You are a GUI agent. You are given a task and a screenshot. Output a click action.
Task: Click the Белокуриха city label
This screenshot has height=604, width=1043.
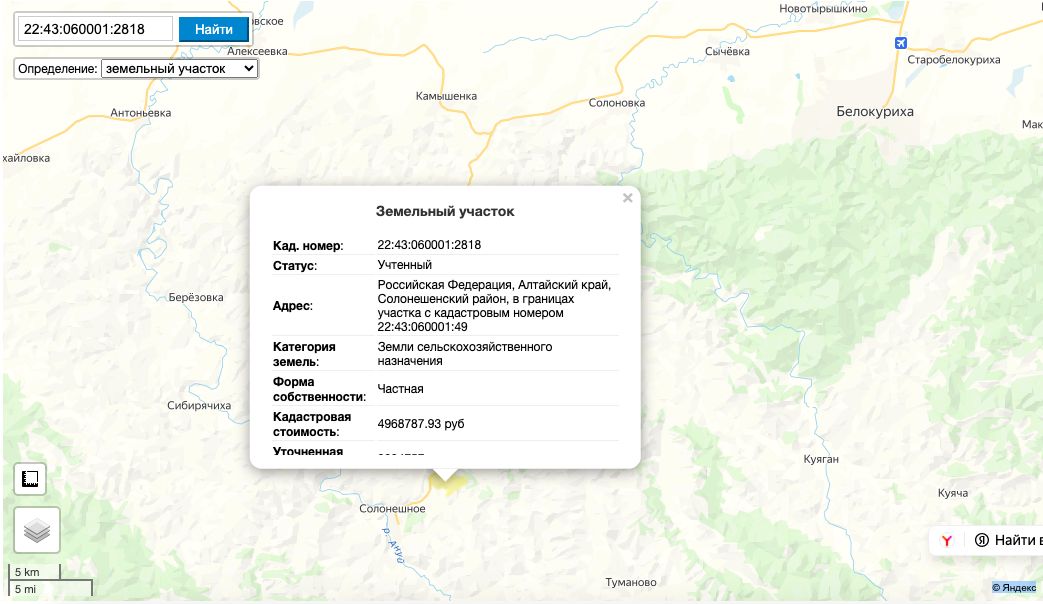(875, 112)
